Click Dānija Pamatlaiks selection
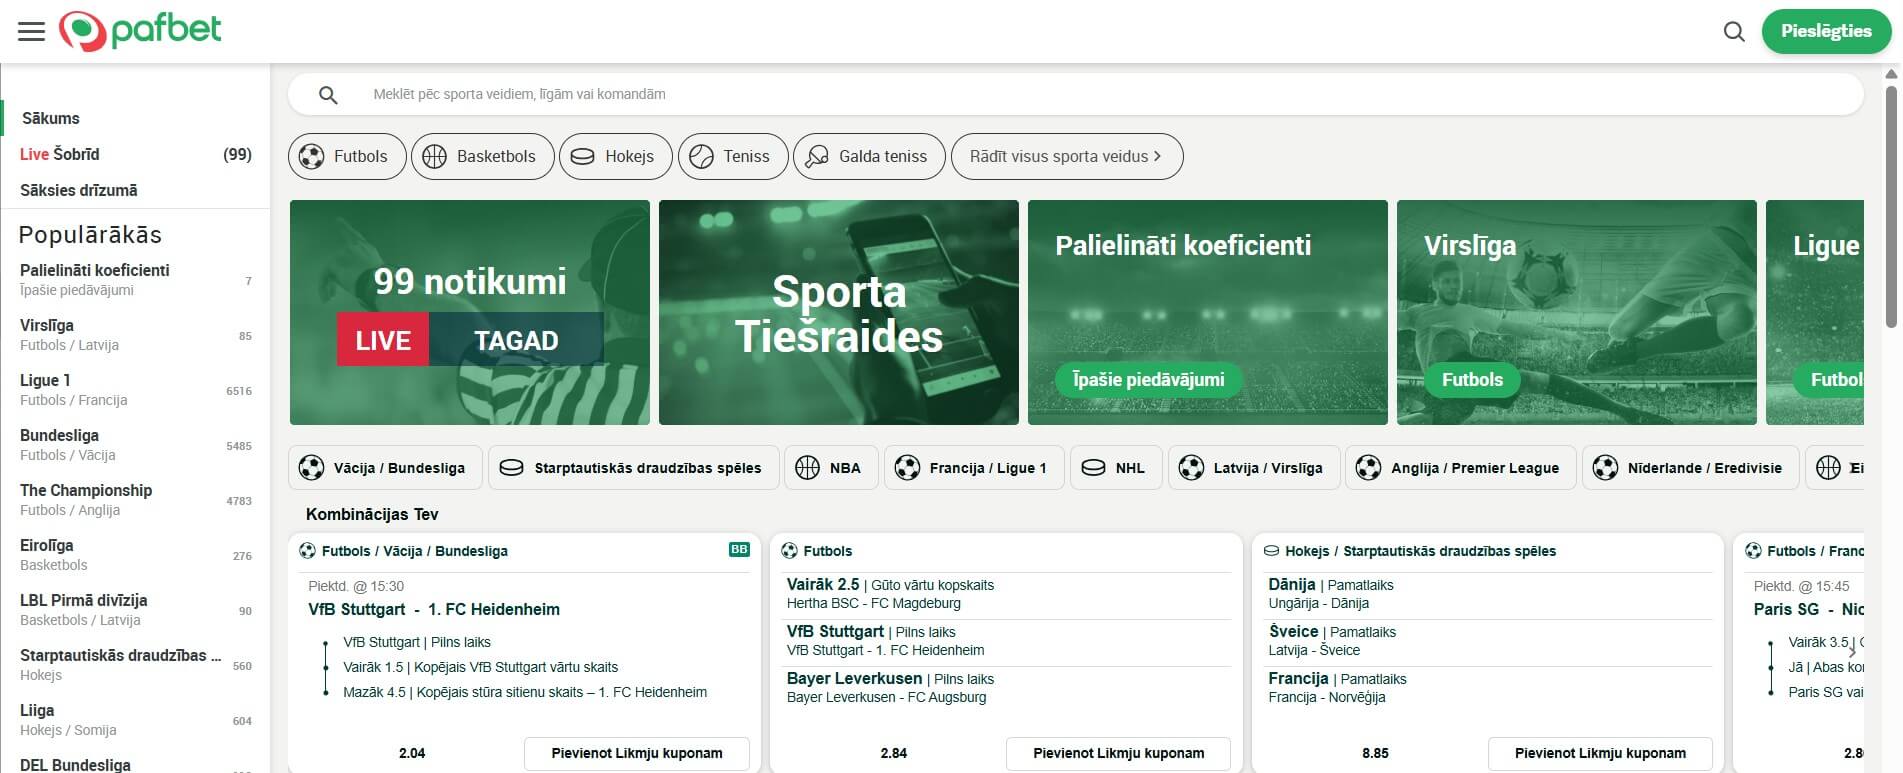This screenshot has width=1903, height=773. [1490, 594]
